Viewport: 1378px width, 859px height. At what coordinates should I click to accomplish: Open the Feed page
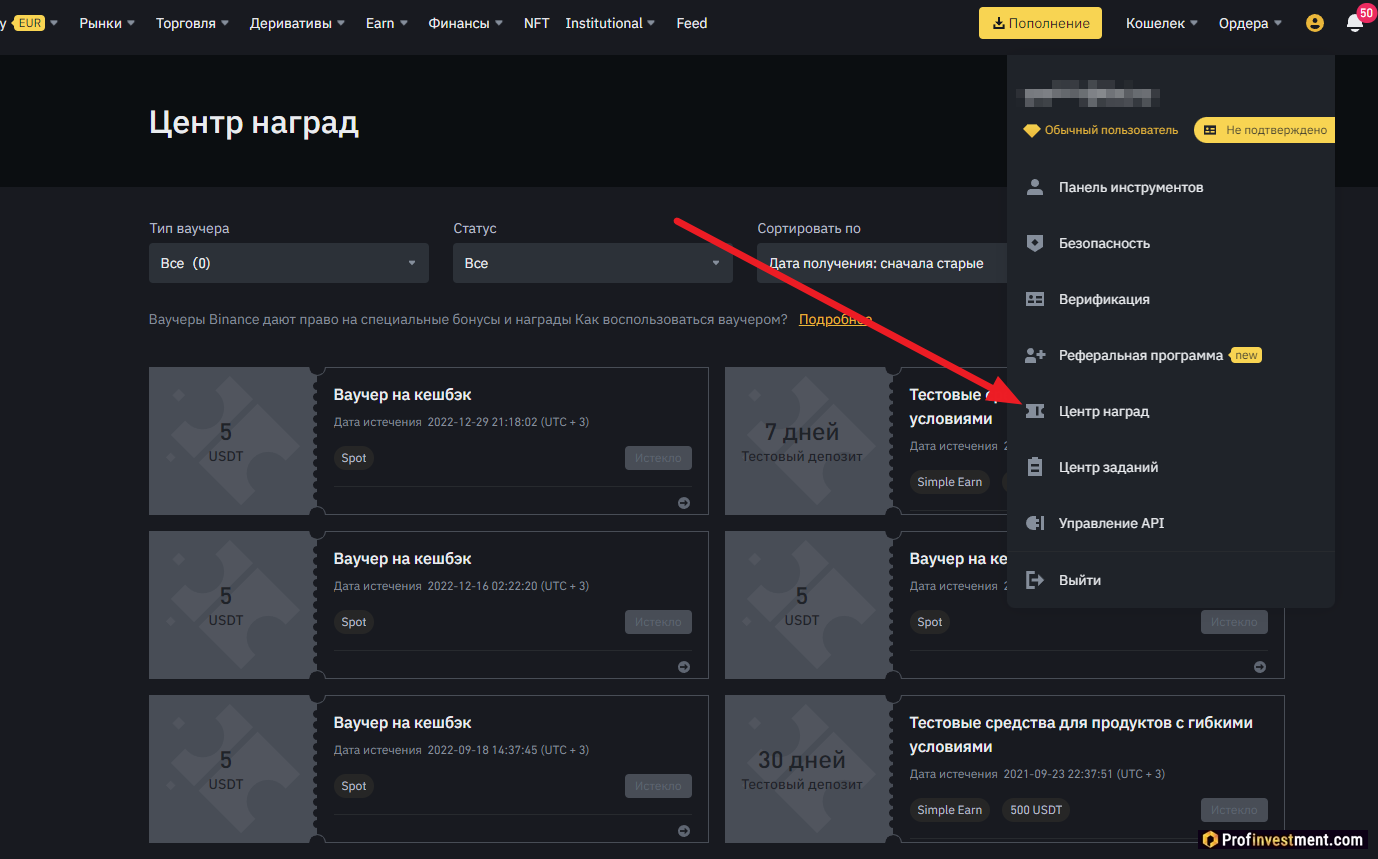click(x=691, y=23)
